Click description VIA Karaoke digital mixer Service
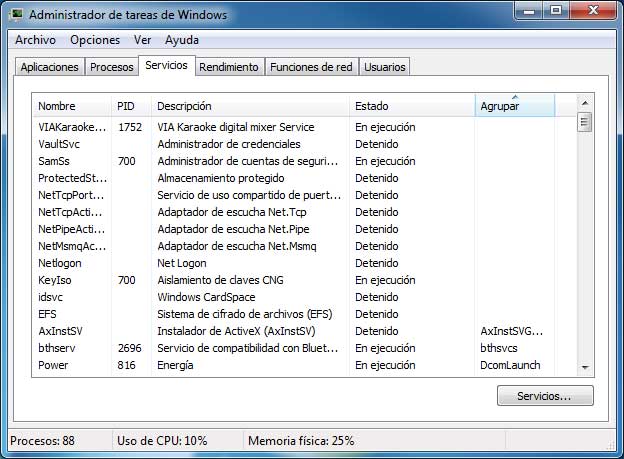The height and width of the screenshot is (459, 624). click(x=236, y=127)
